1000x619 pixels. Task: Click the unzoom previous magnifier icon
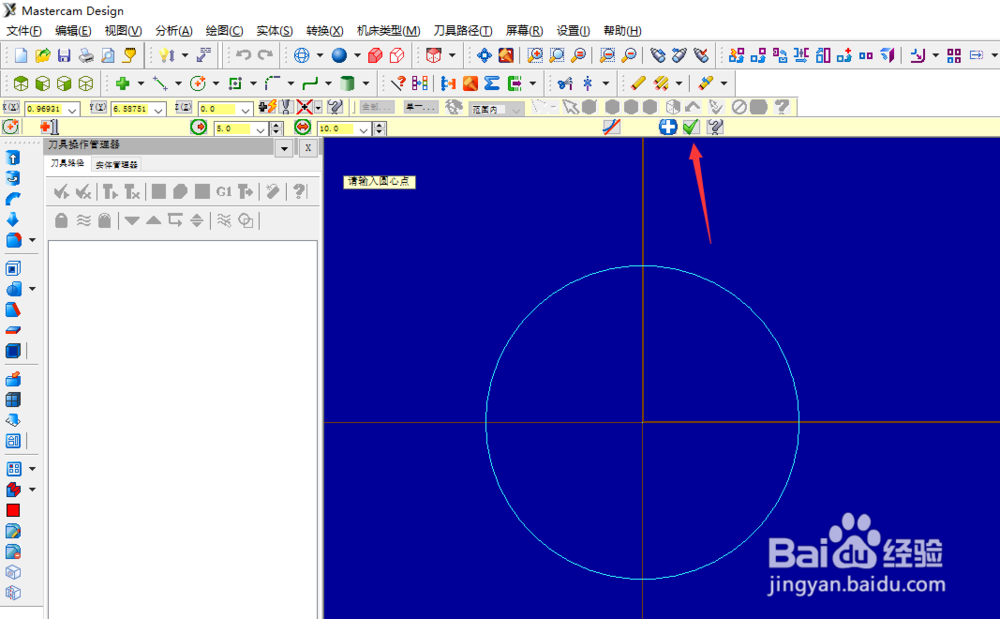(x=607, y=55)
